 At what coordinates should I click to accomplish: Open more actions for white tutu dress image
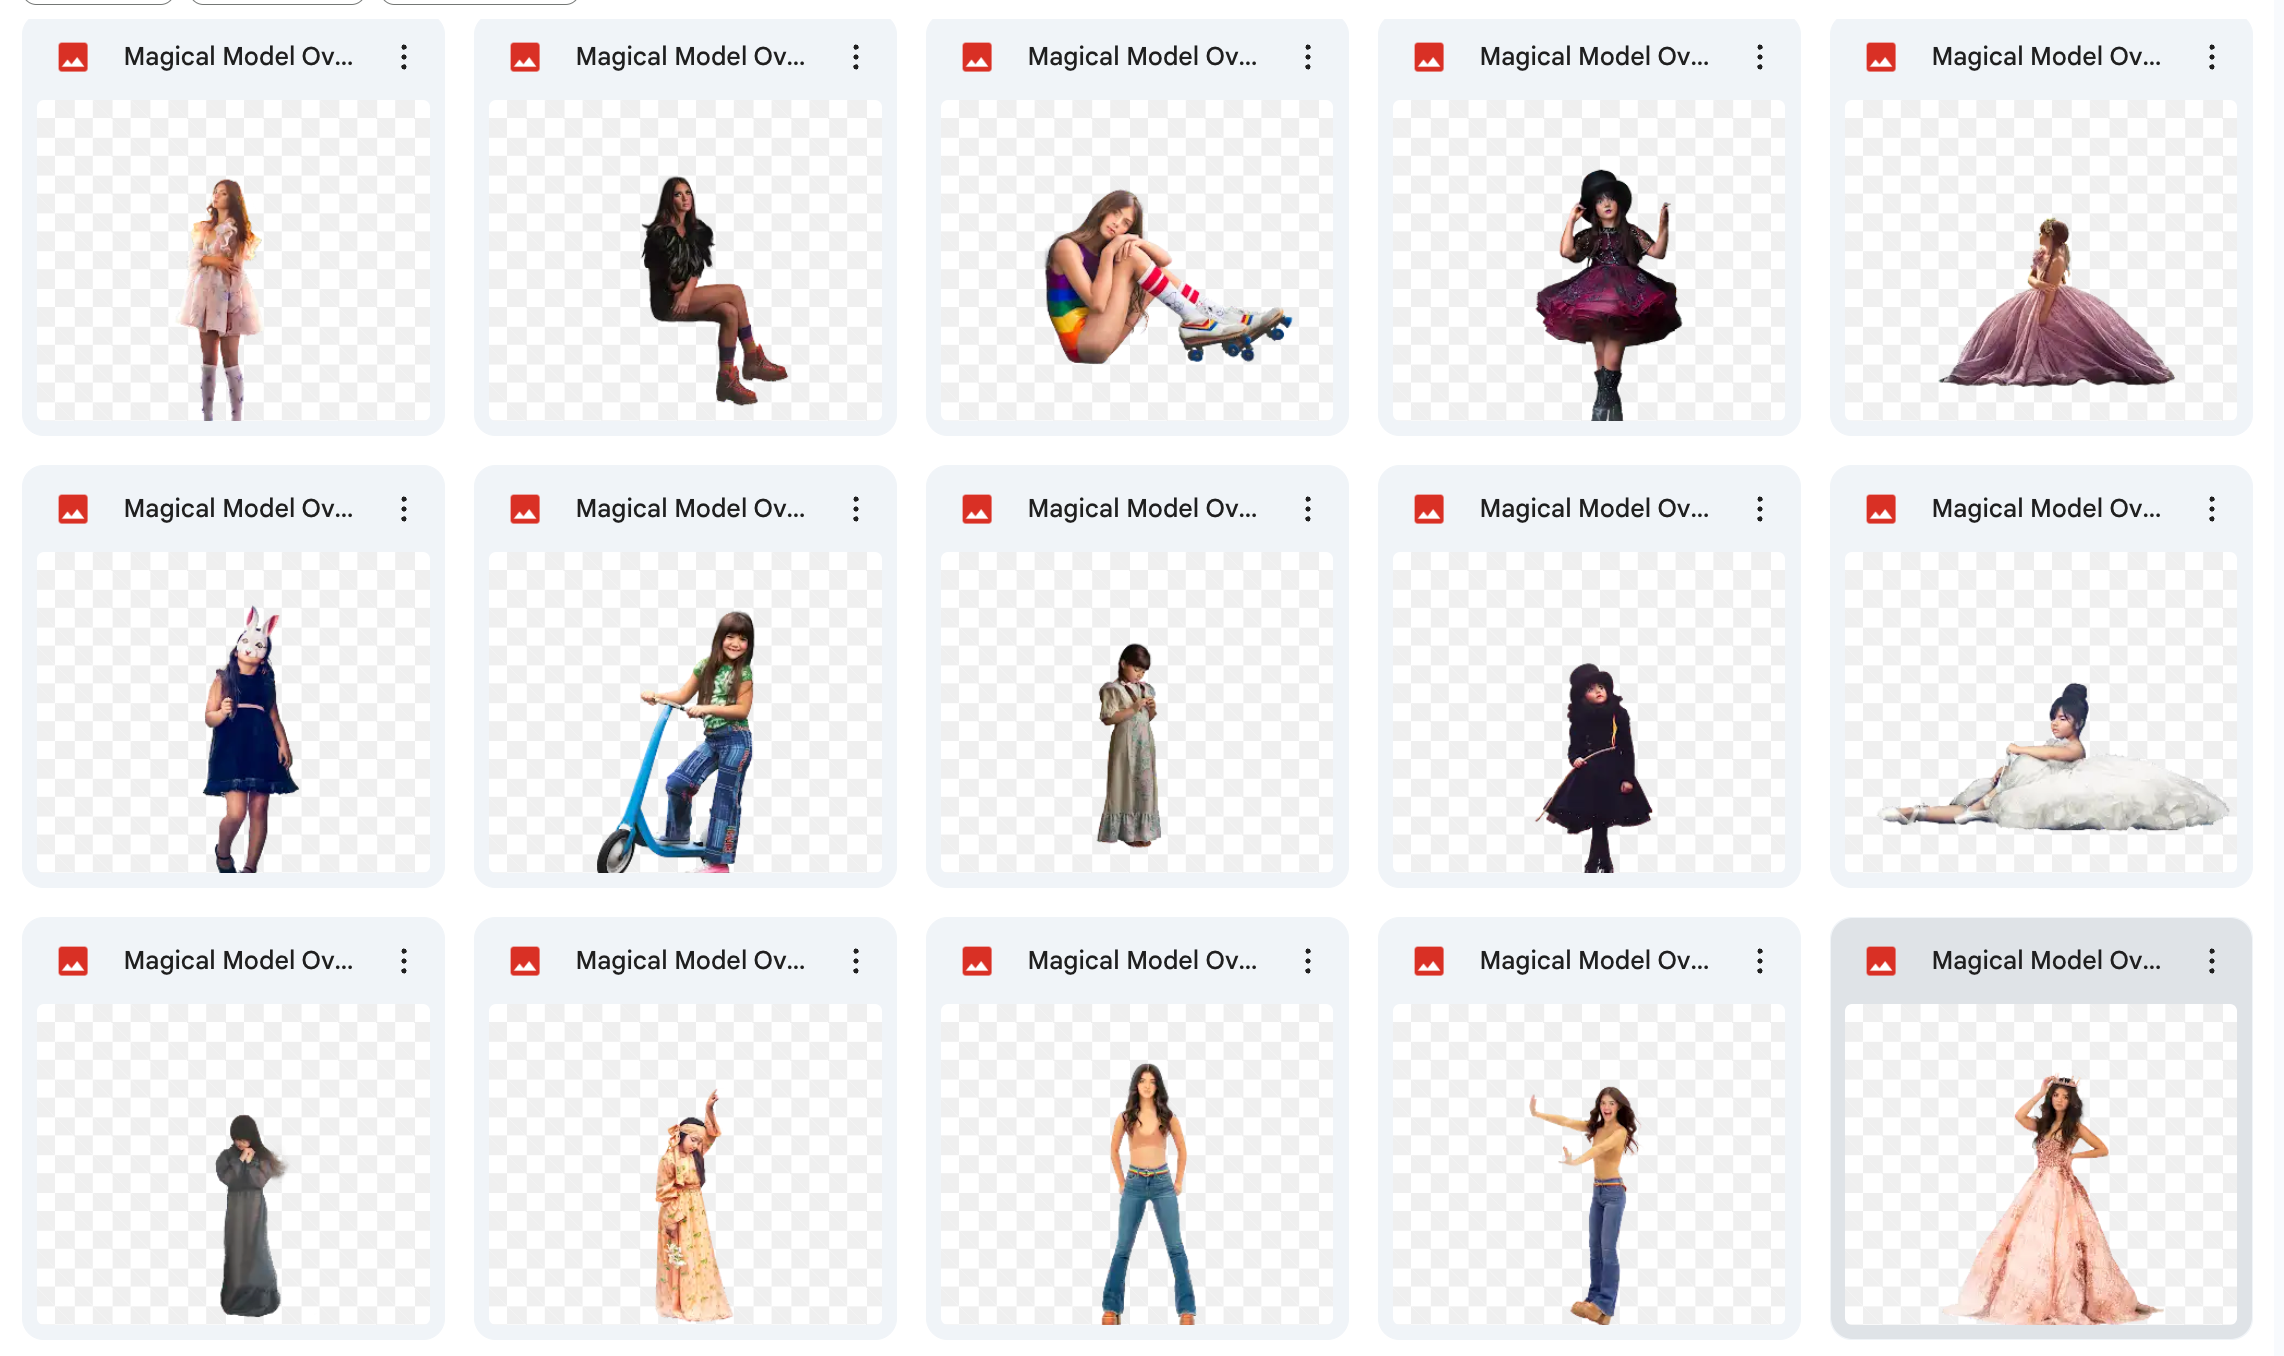2211,509
